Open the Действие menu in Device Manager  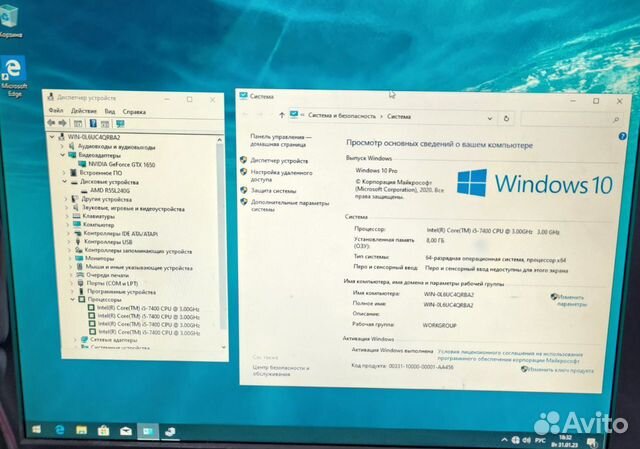[84, 111]
